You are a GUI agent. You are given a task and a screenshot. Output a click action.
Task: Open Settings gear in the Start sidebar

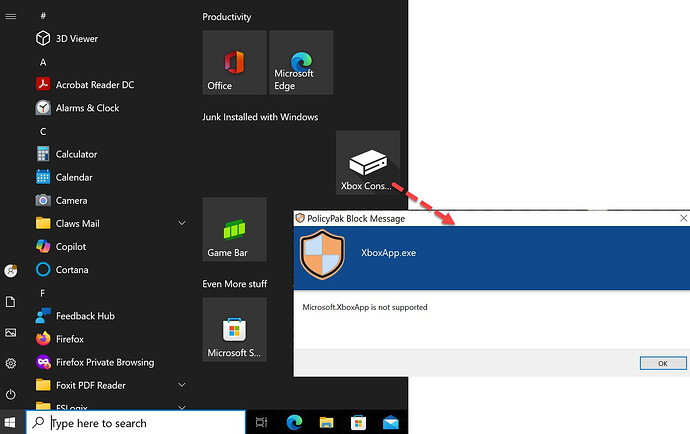tap(11, 363)
